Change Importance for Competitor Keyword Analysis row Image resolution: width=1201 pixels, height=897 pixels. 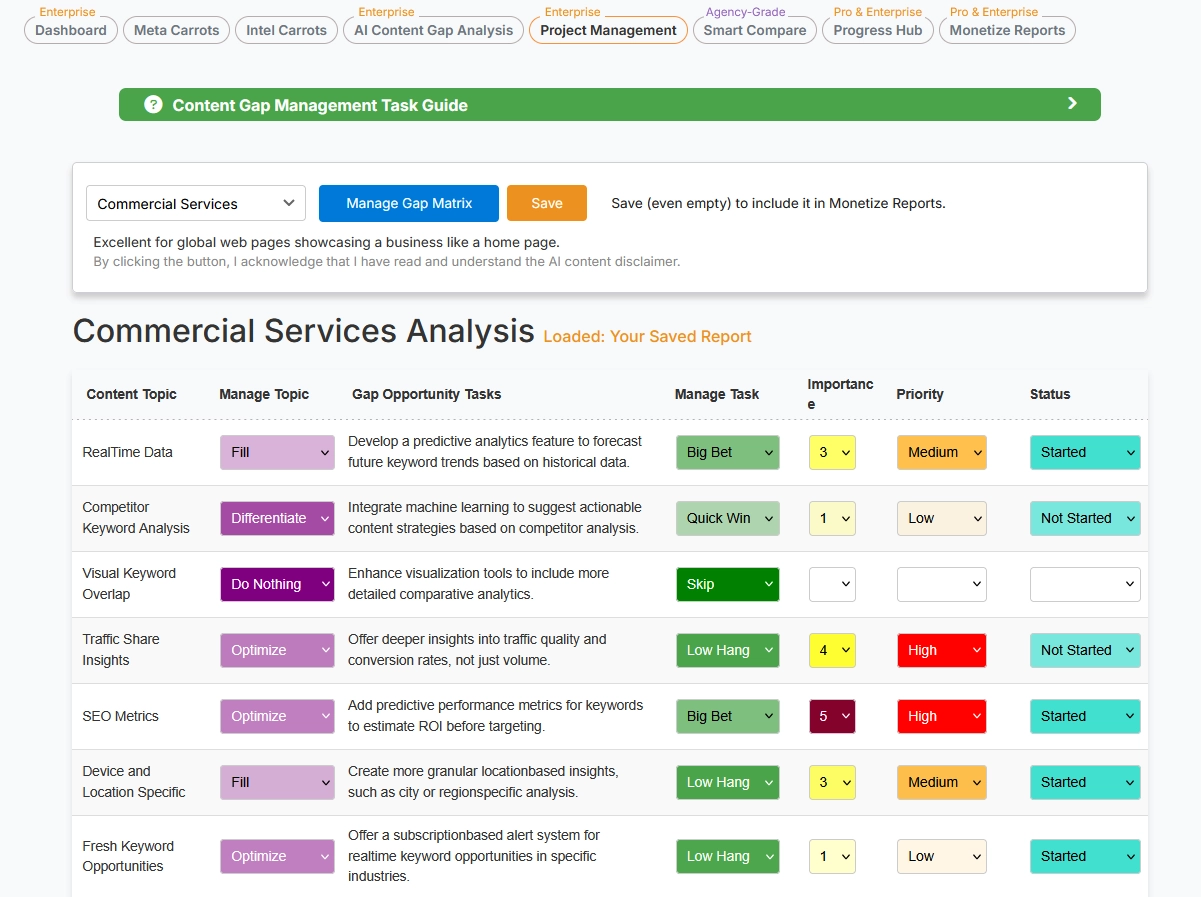point(832,518)
